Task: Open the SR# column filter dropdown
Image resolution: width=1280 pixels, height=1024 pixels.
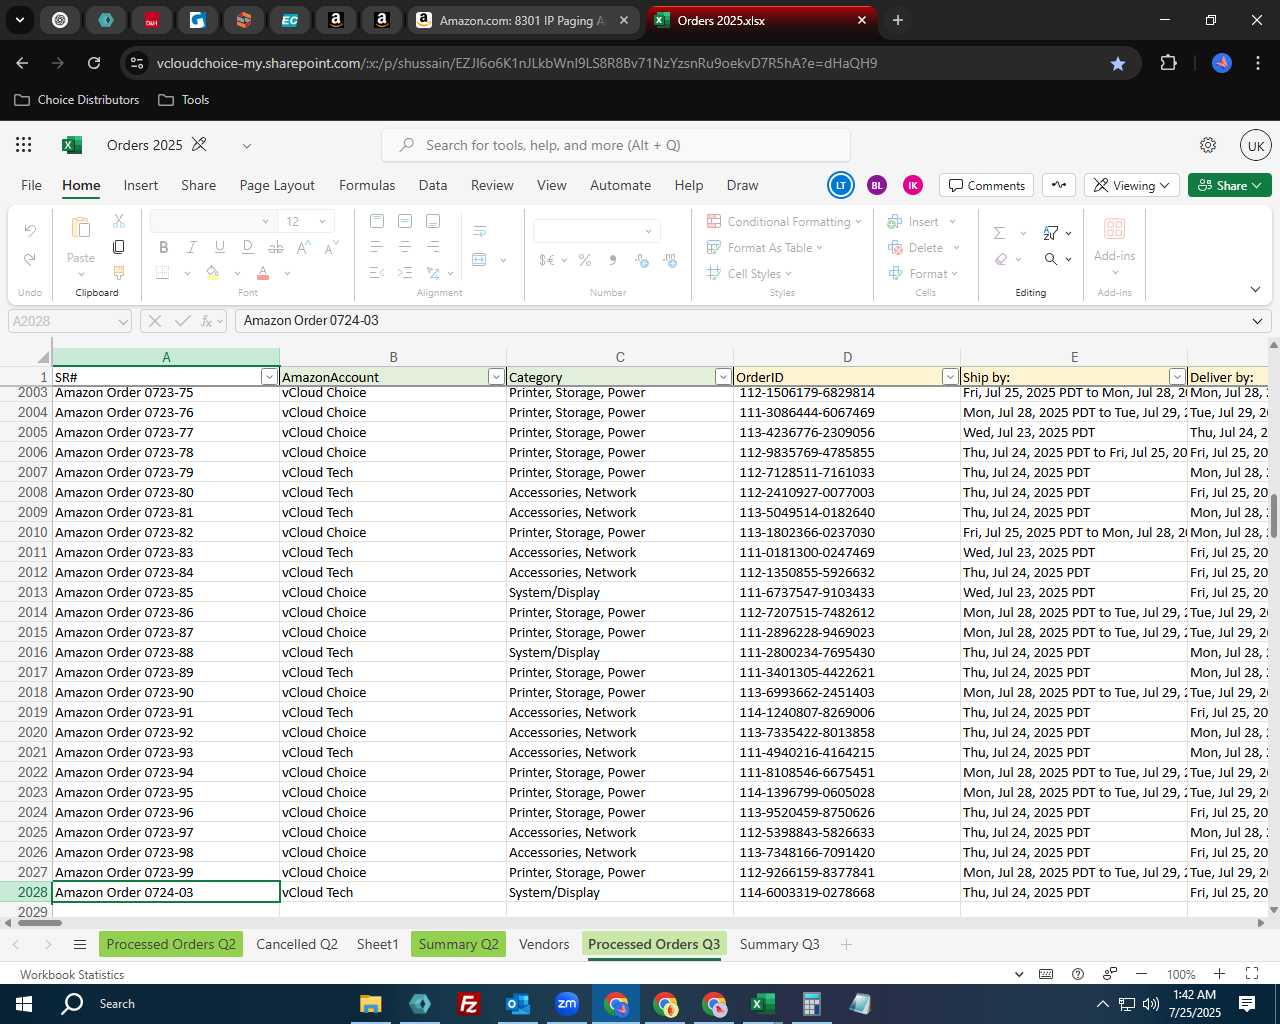Action: [x=269, y=377]
